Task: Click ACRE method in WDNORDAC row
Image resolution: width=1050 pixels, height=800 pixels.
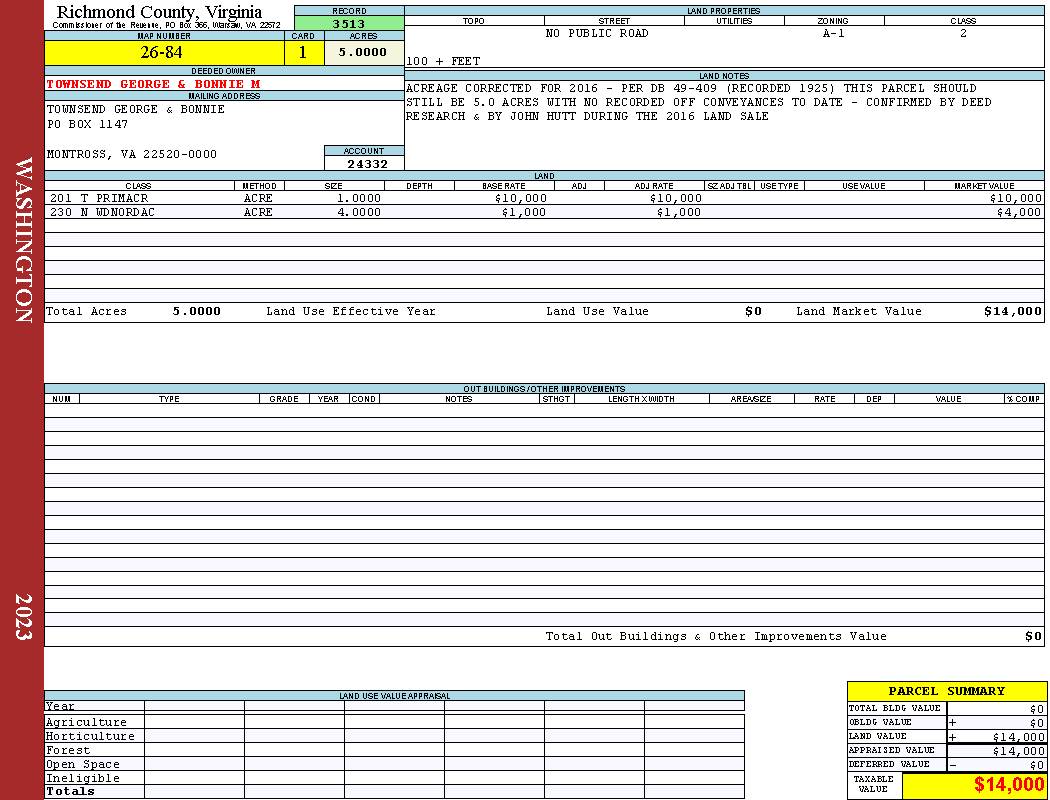Action: coord(258,212)
